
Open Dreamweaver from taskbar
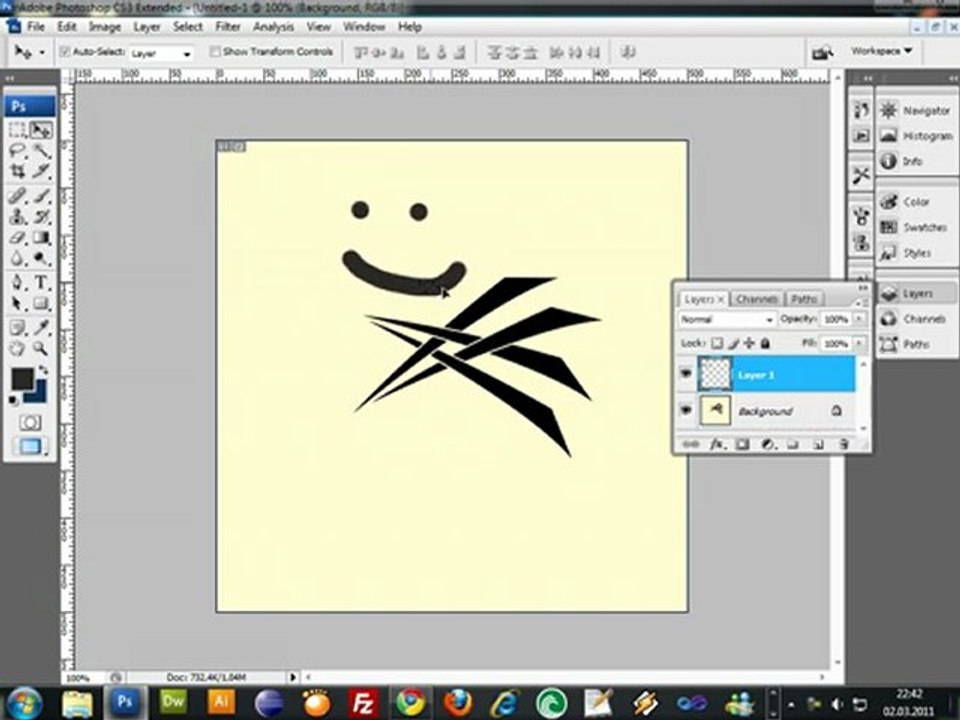tap(173, 702)
